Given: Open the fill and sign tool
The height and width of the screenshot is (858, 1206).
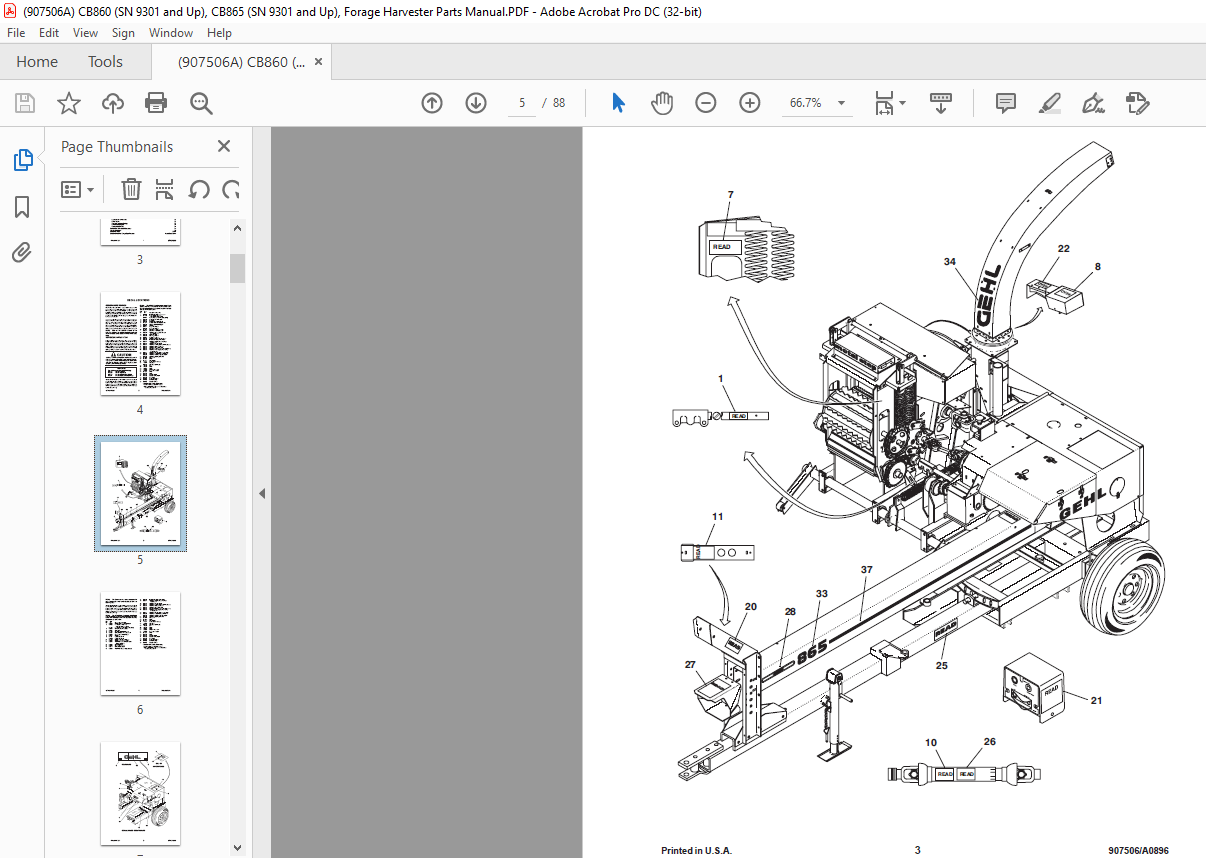Looking at the screenshot, I should coord(1093,103).
